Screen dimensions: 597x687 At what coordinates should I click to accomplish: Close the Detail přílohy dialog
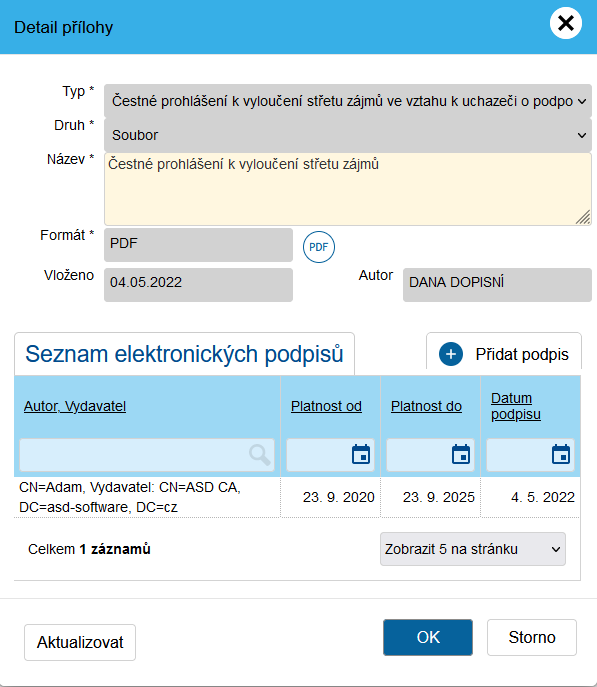pyautogui.click(x=566, y=23)
